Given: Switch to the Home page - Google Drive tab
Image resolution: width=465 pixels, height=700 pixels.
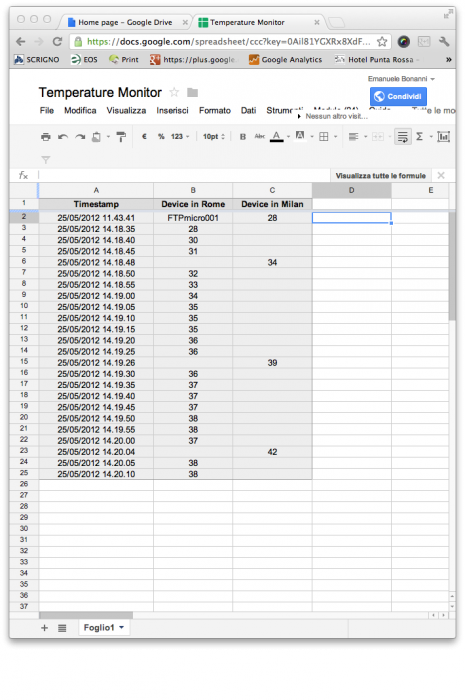Looking at the screenshot, I should point(125,22).
